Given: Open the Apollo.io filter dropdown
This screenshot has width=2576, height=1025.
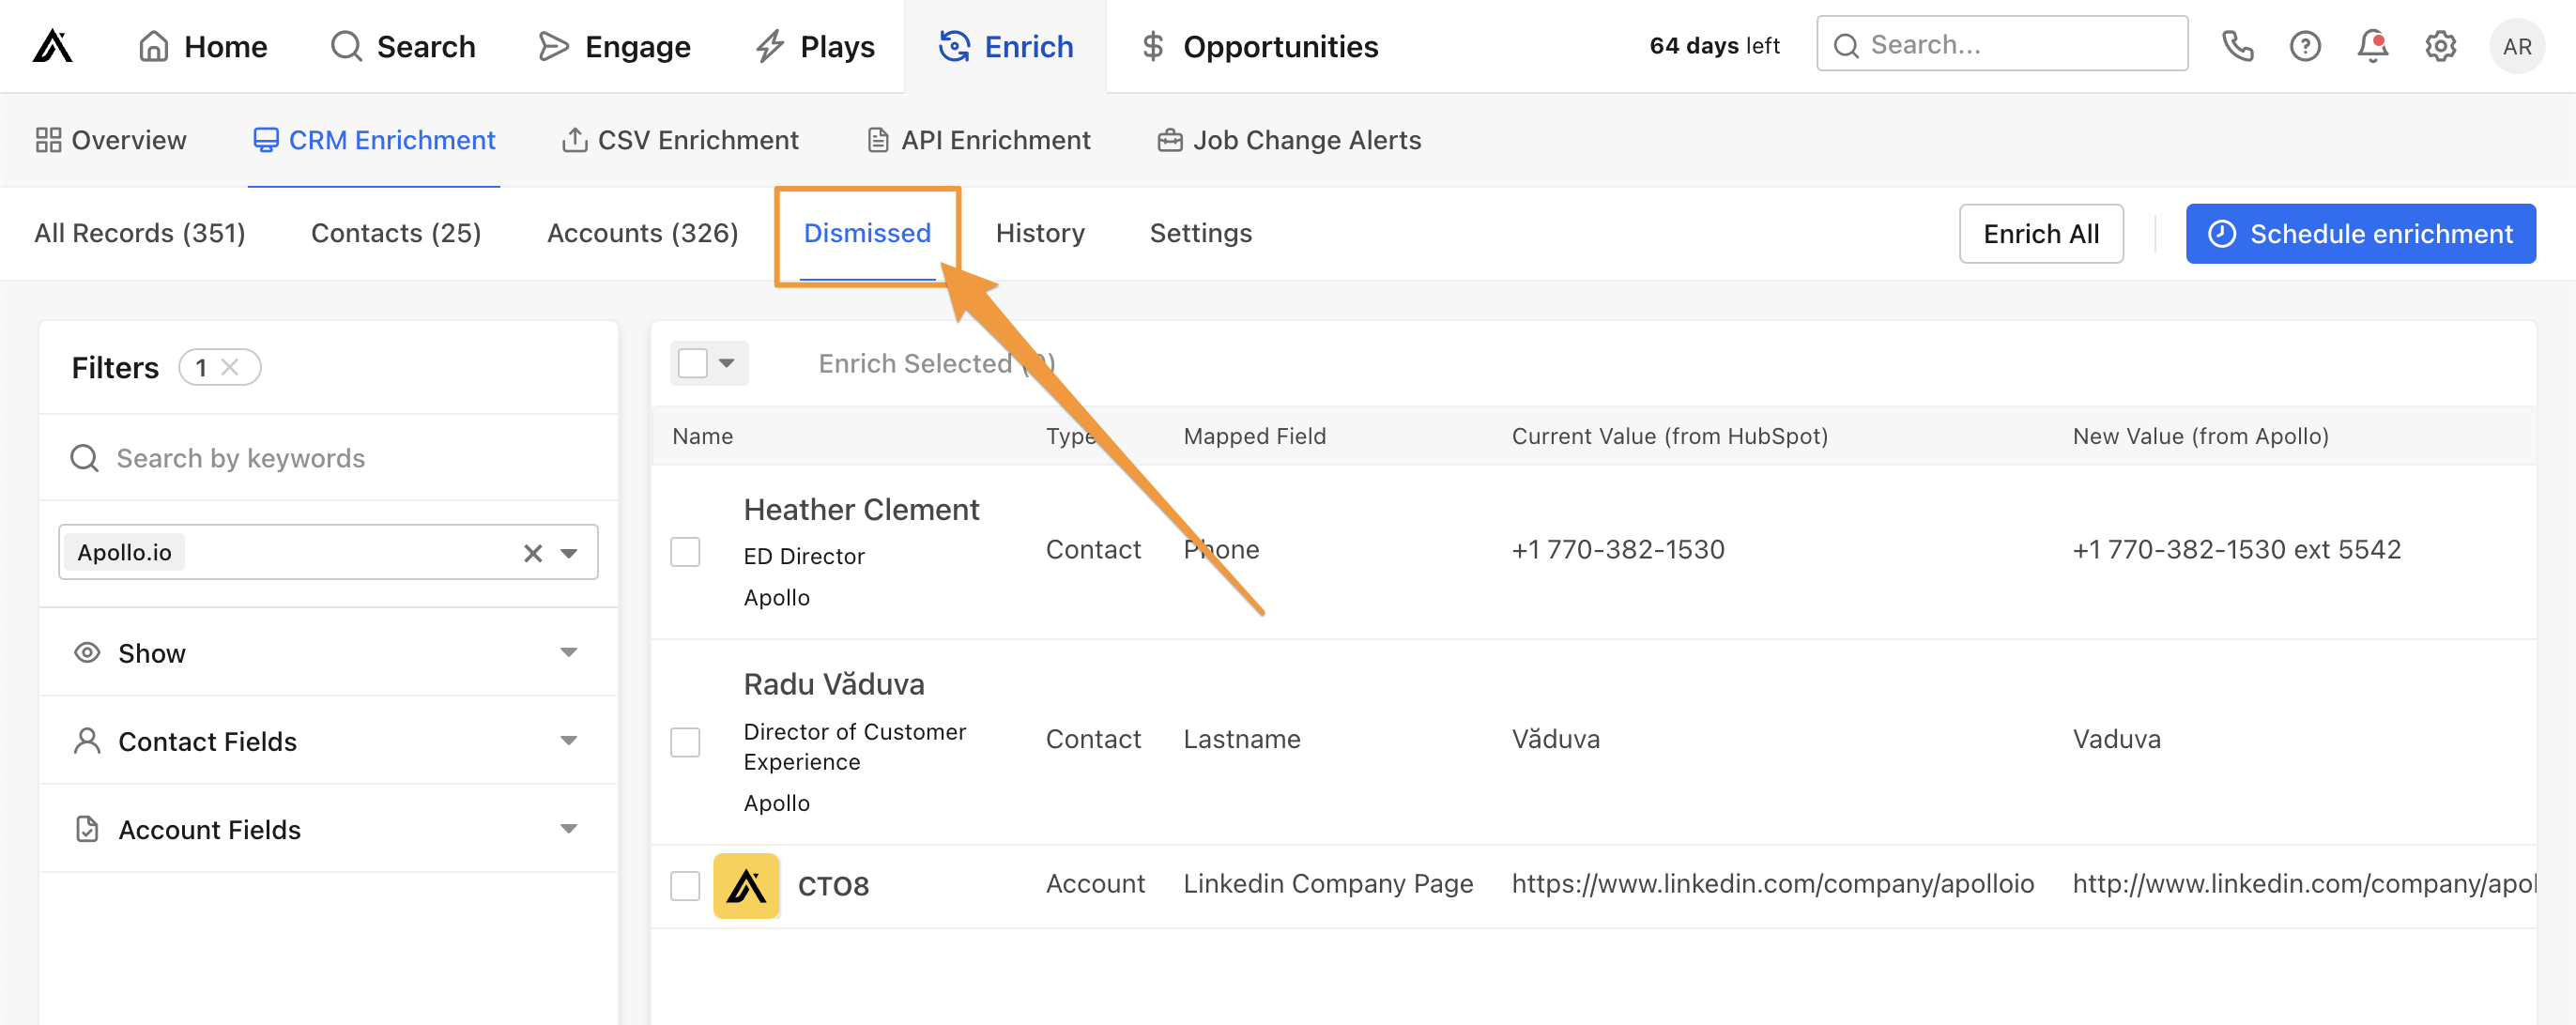Looking at the screenshot, I should coord(568,552).
